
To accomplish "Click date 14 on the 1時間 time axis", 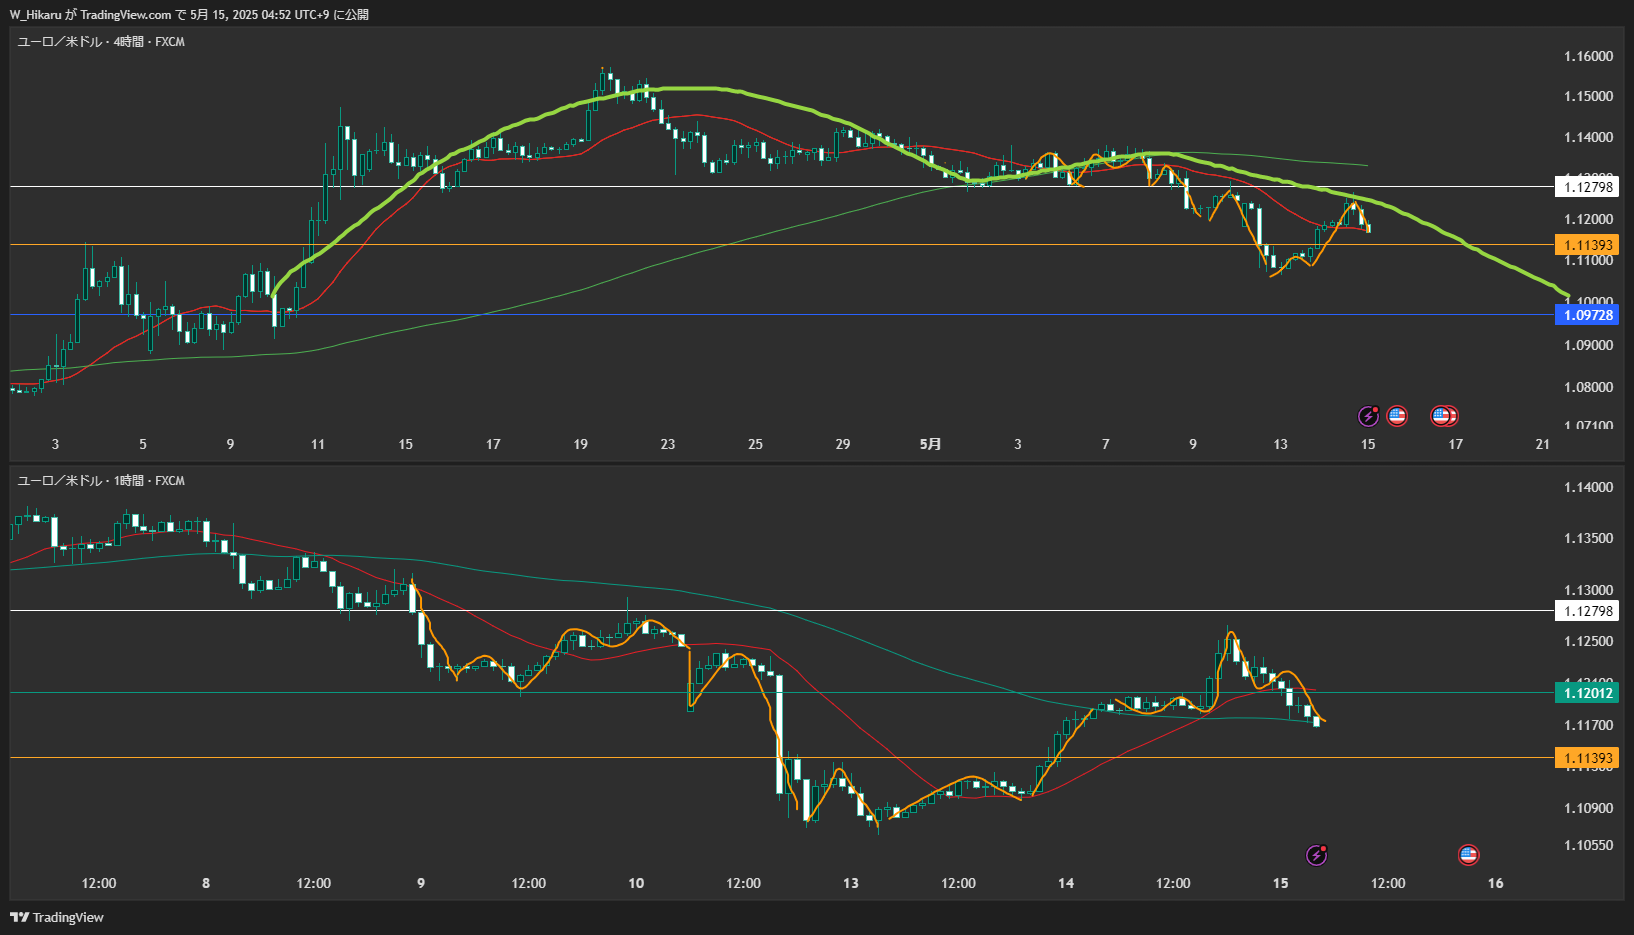I will tap(1066, 883).
